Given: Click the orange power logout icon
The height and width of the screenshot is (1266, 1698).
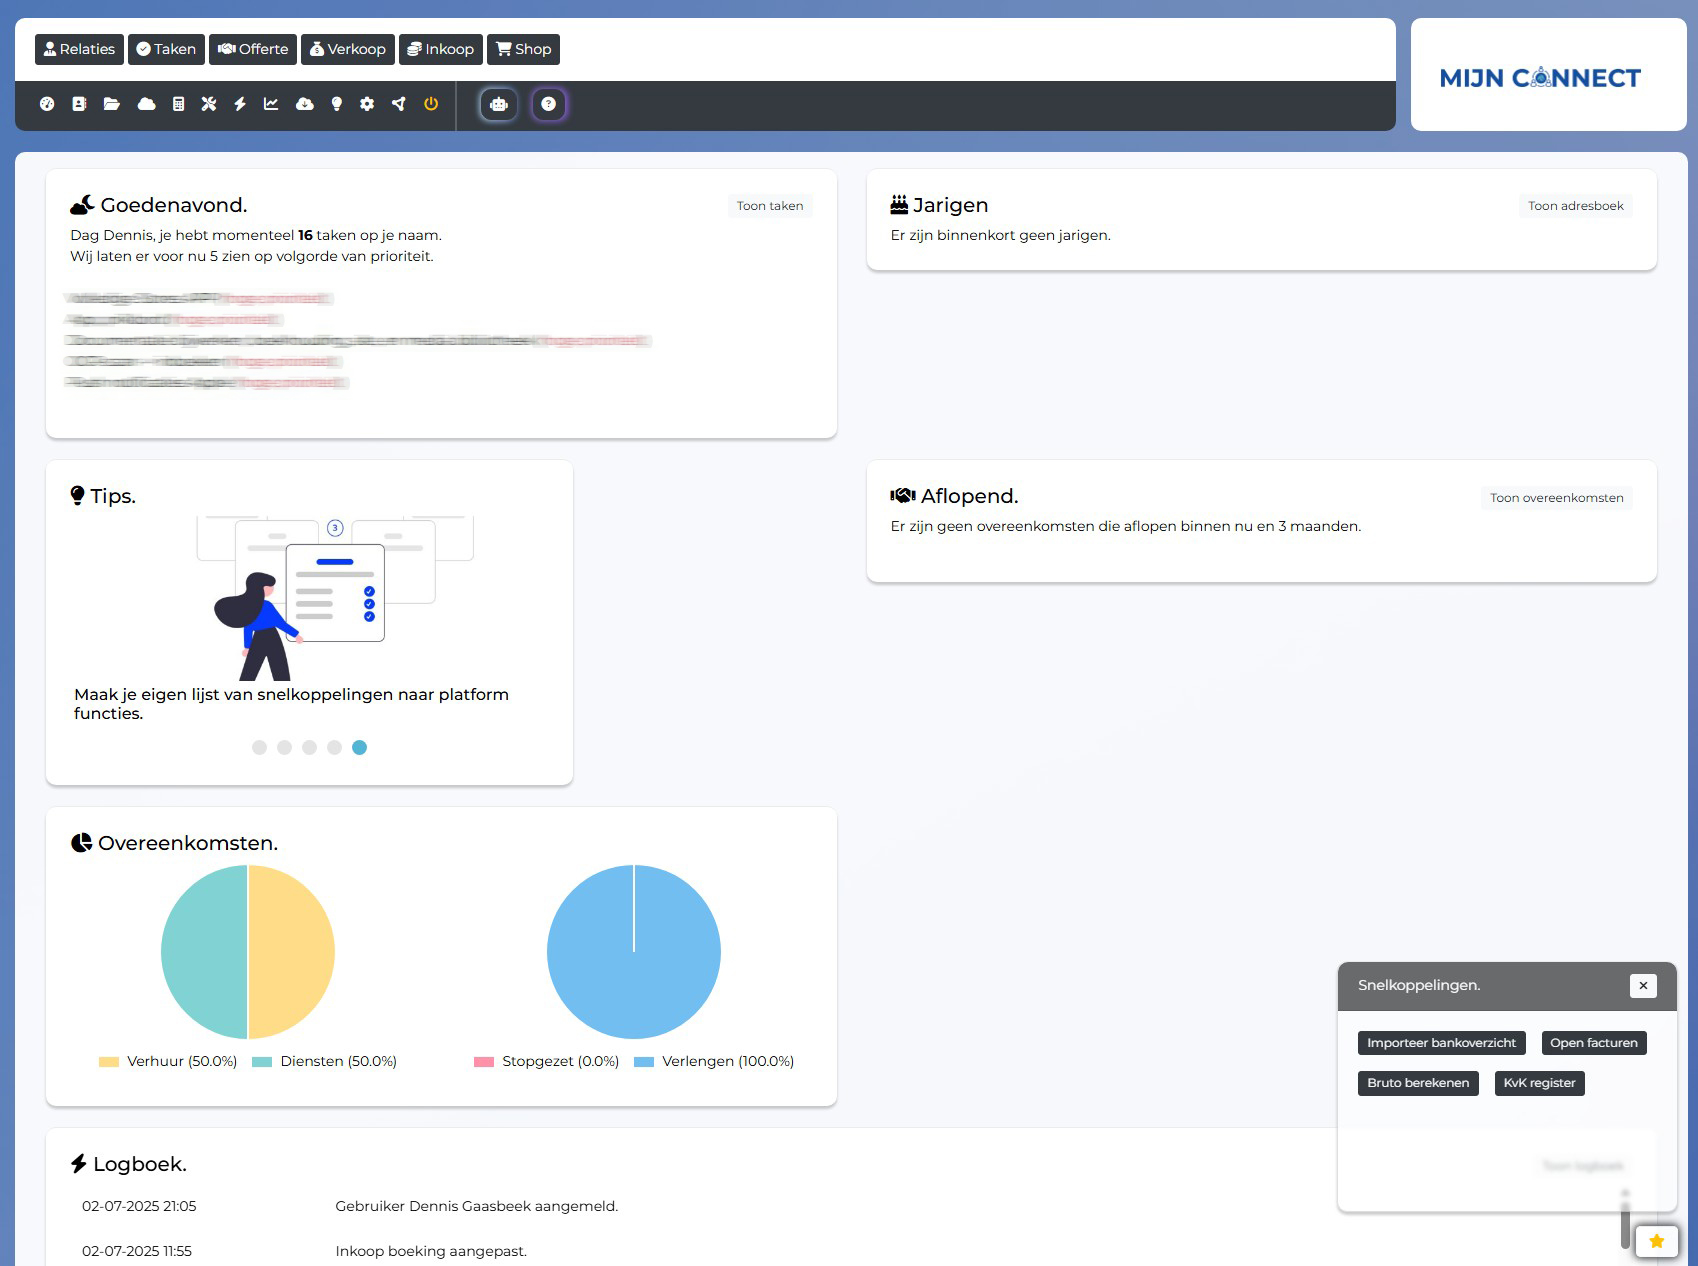Looking at the screenshot, I should [431, 103].
